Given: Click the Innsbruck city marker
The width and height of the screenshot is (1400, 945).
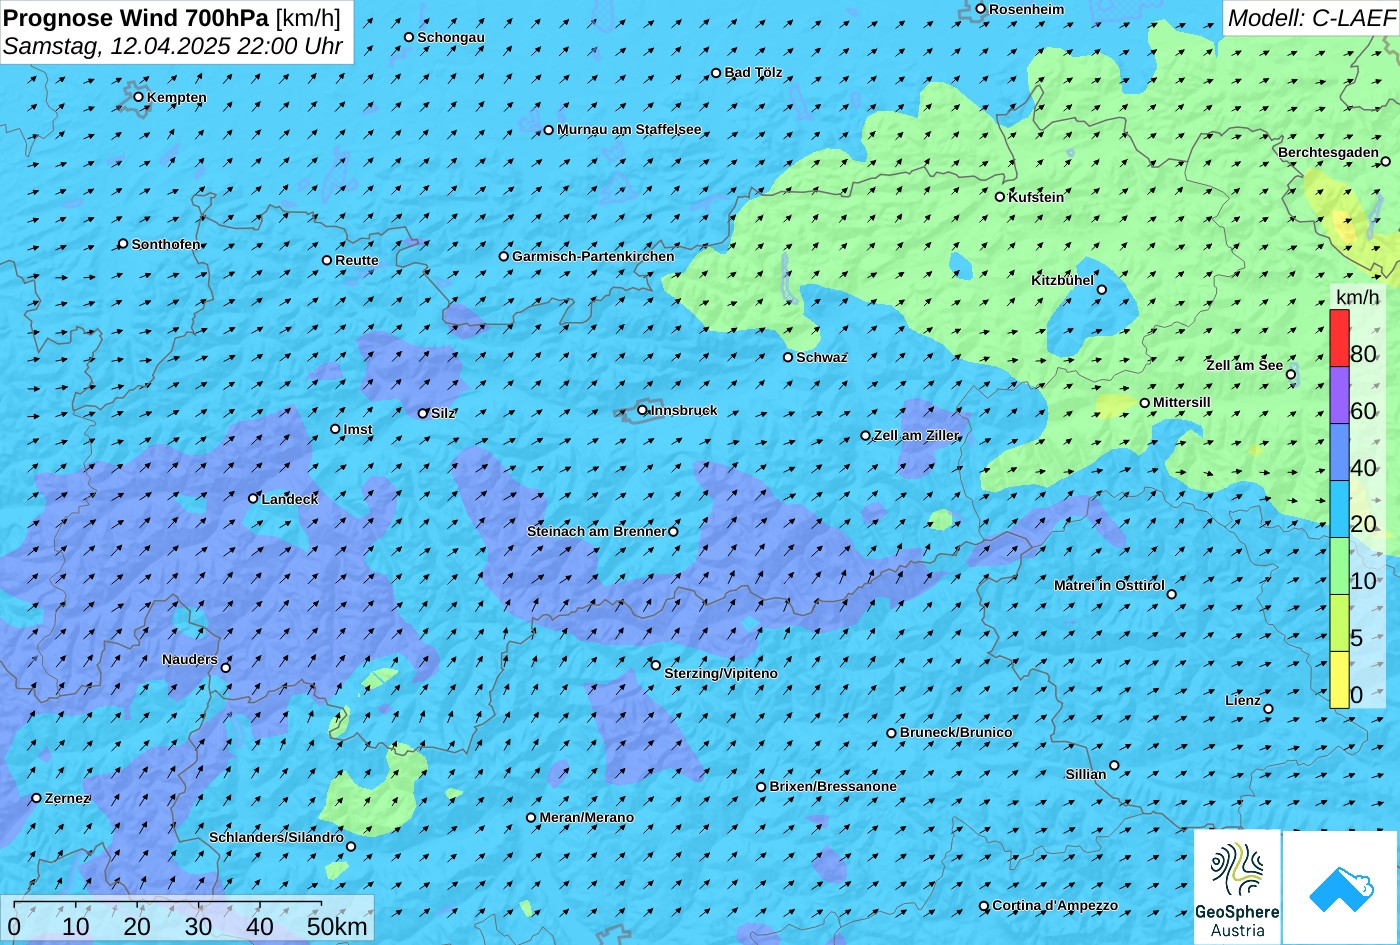Looking at the screenshot, I should [642, 410].
